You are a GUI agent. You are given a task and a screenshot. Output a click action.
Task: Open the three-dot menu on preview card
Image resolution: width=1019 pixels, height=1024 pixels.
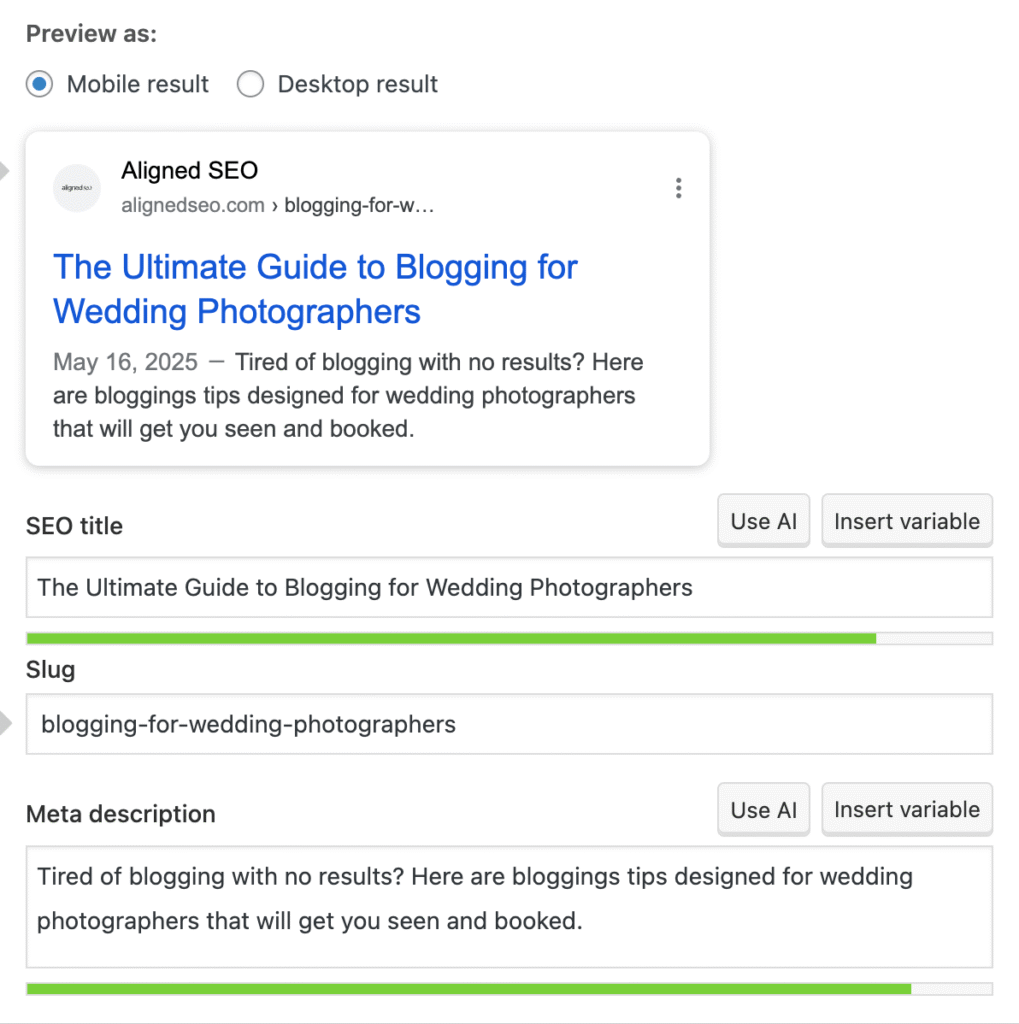coord(679,188)
